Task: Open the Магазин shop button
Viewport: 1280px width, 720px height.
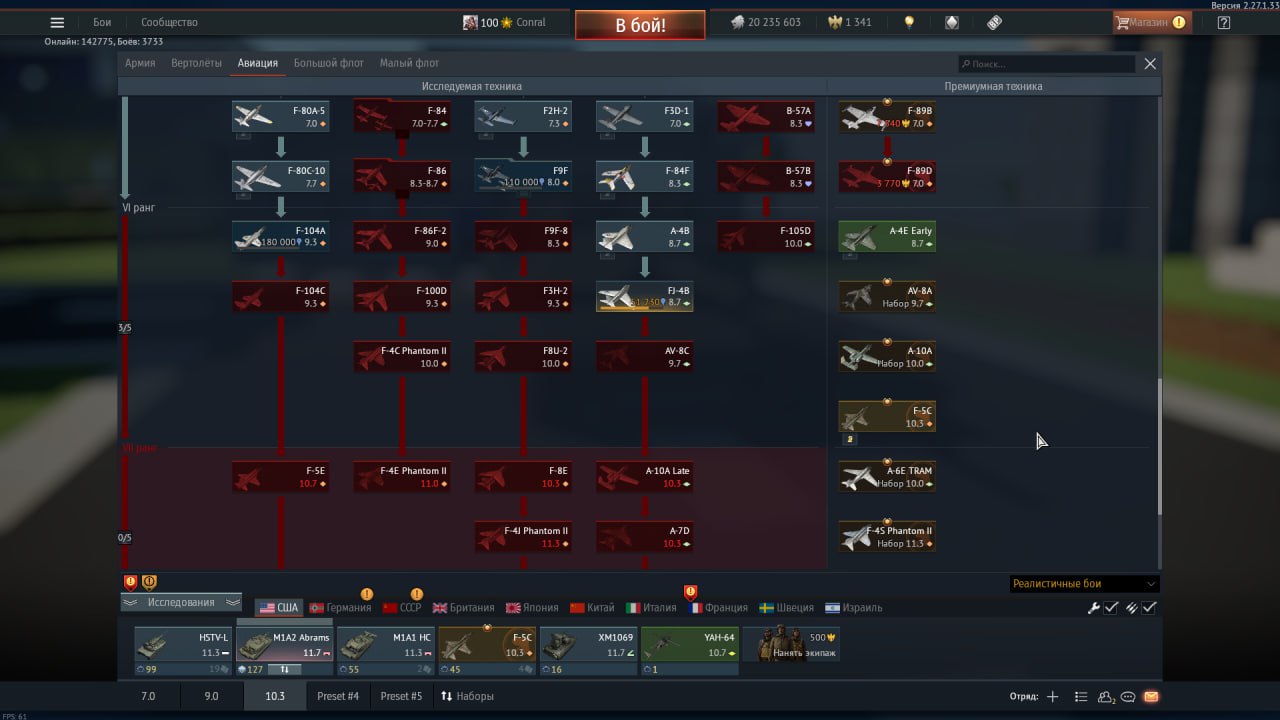Action: coord(1152,22)
